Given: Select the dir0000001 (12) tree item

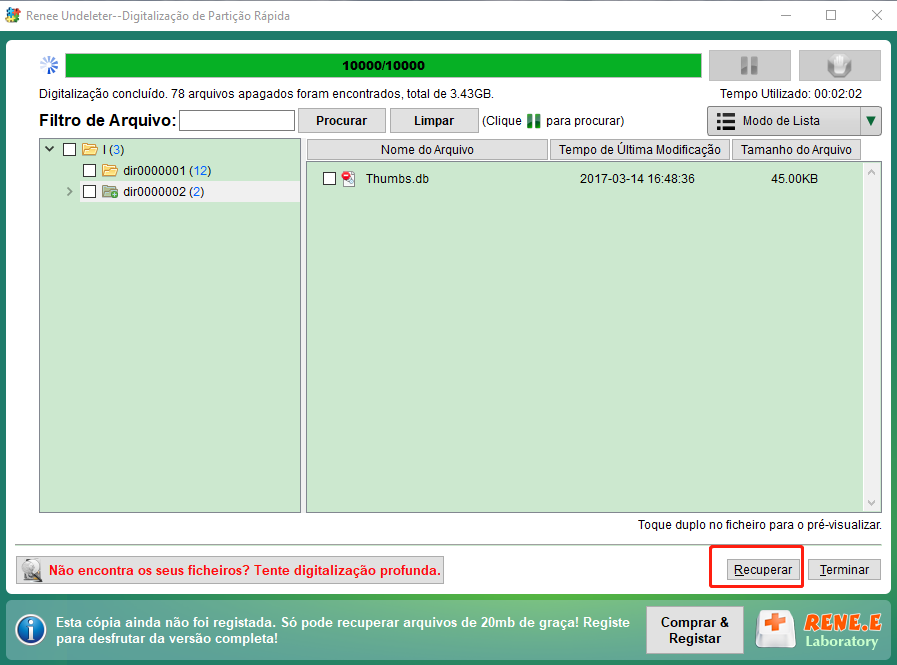Looking at the screenshot, I should tap(167, 171).
